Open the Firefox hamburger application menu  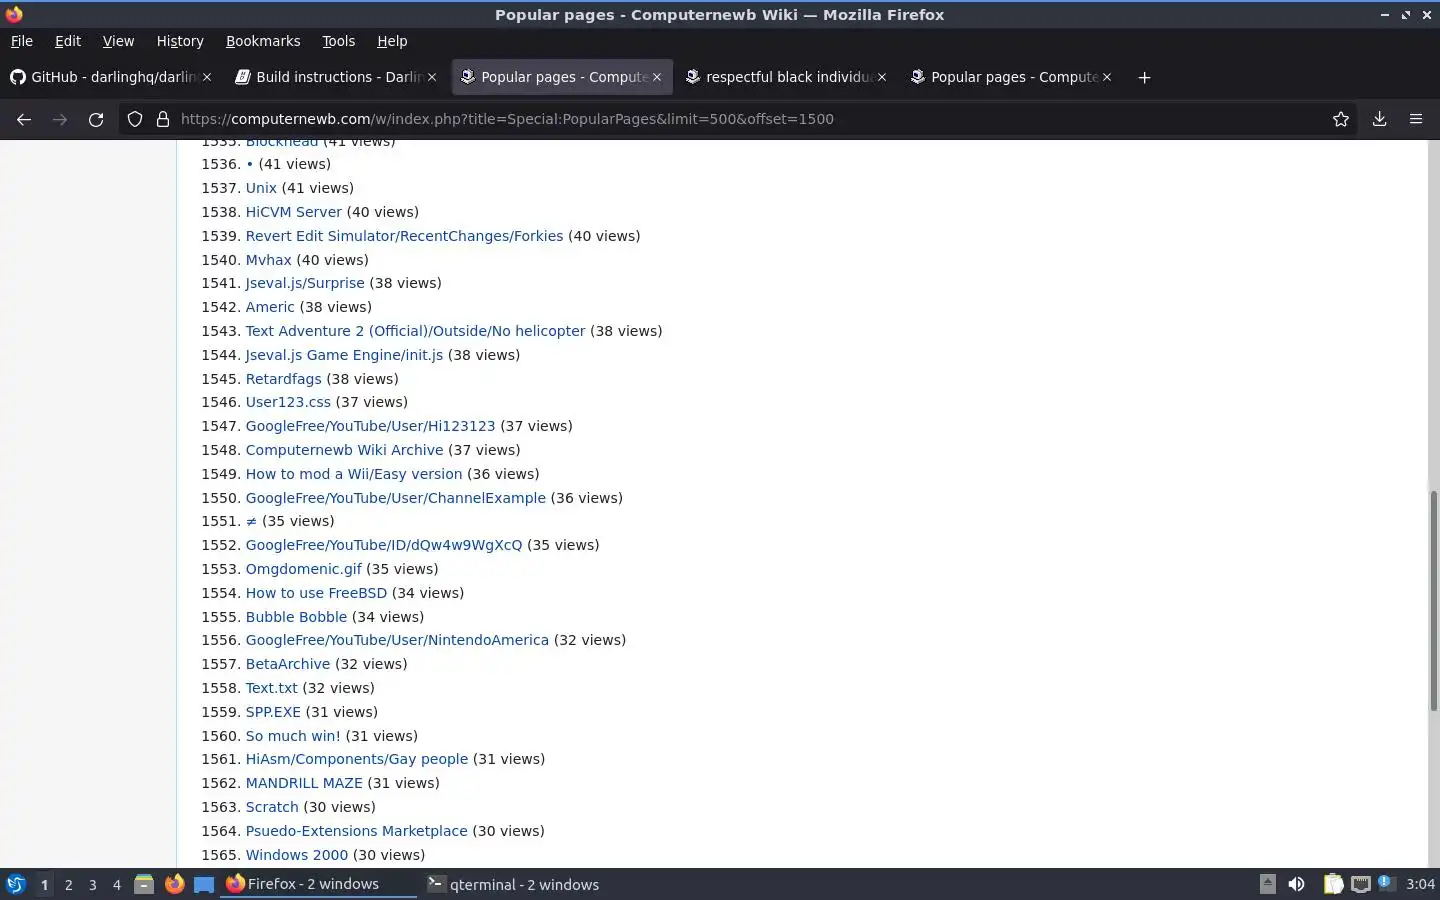pos(1416,119)
